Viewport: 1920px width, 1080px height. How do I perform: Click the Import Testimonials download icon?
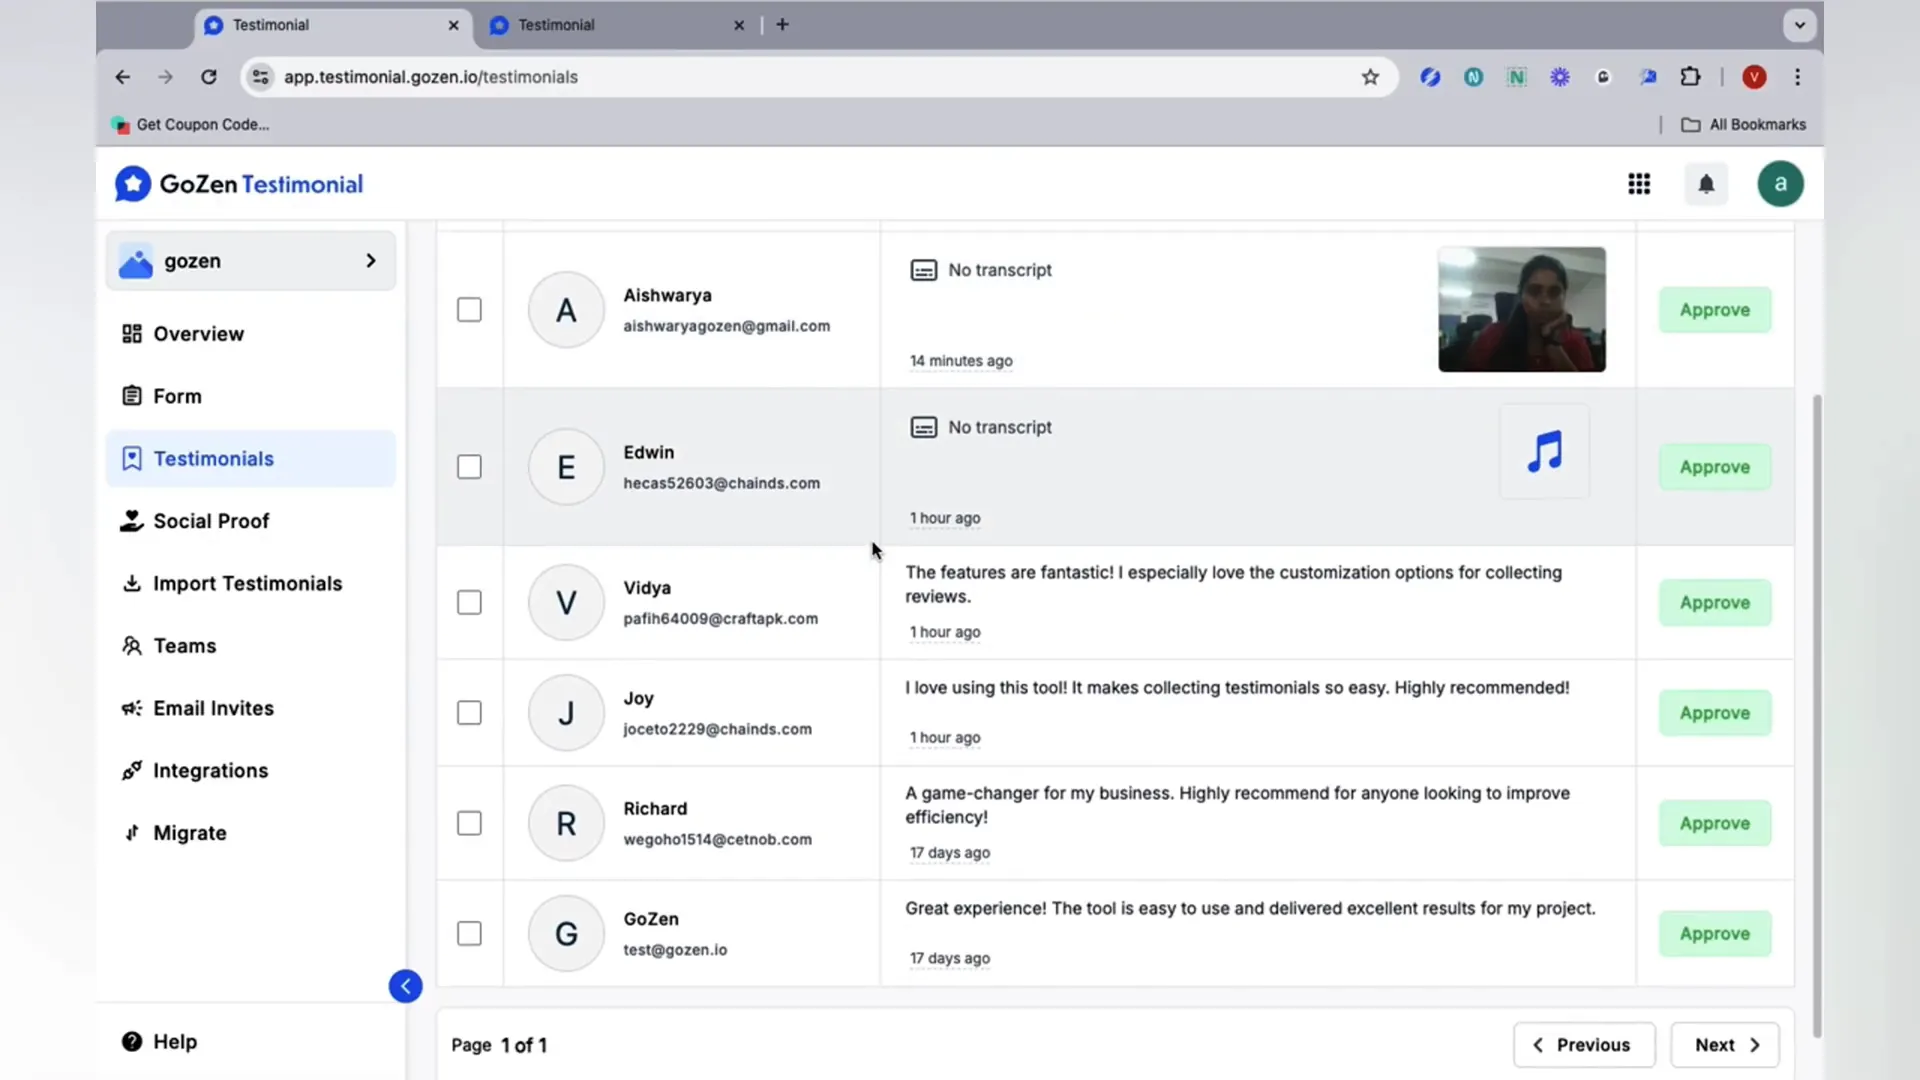132,583
